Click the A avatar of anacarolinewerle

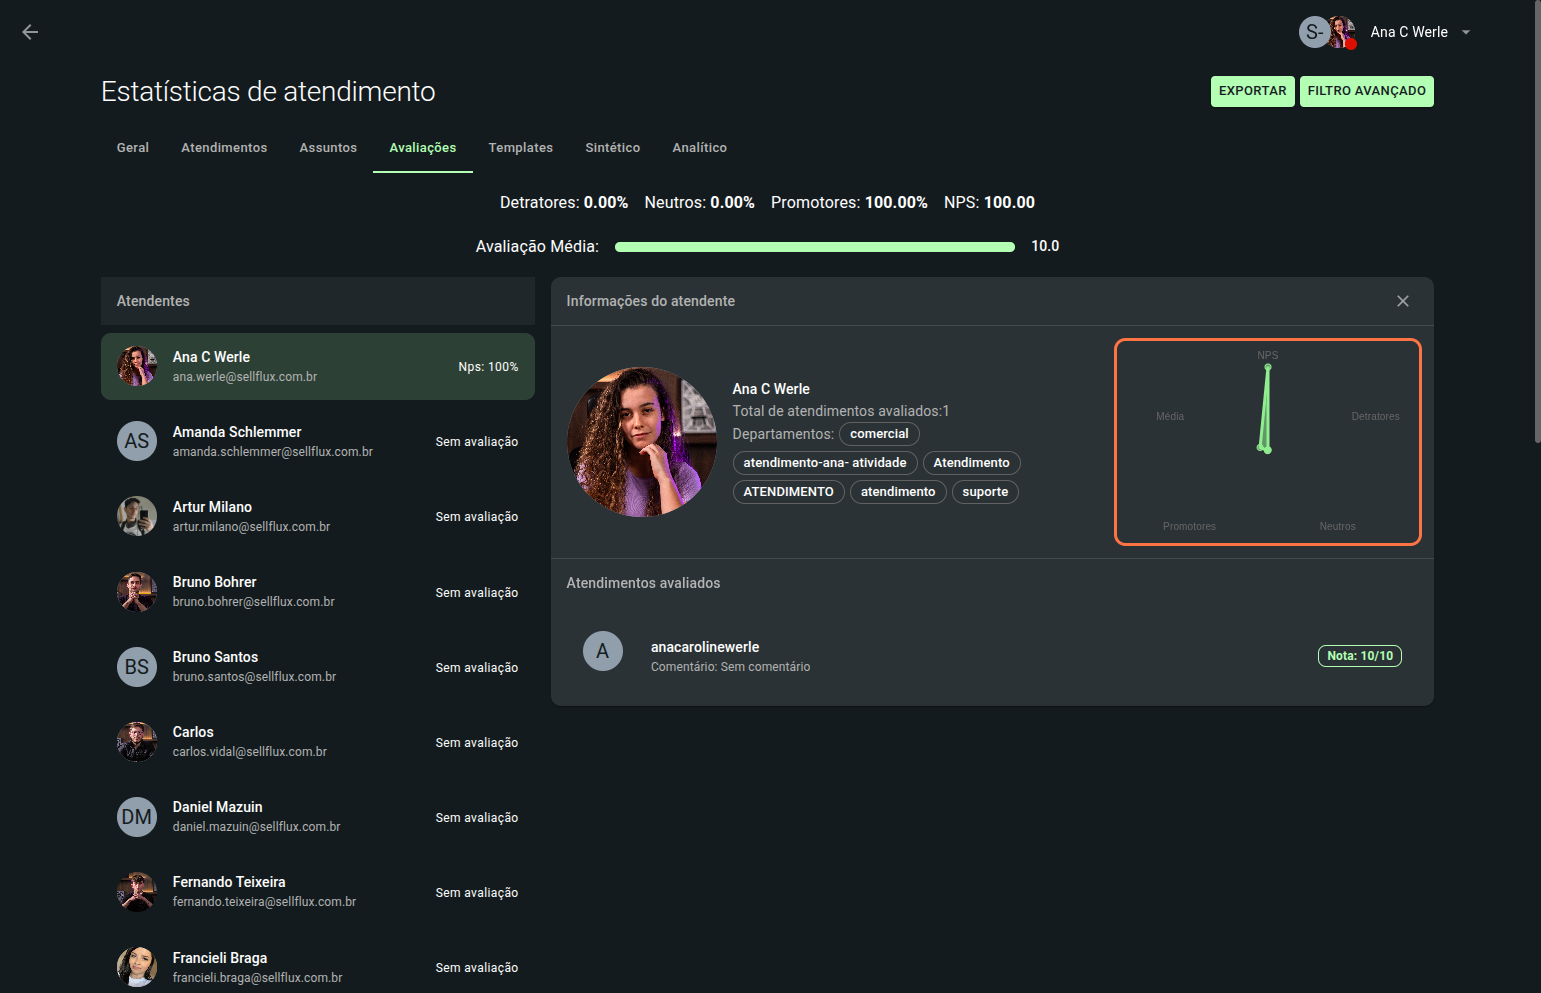click(602, 651)
